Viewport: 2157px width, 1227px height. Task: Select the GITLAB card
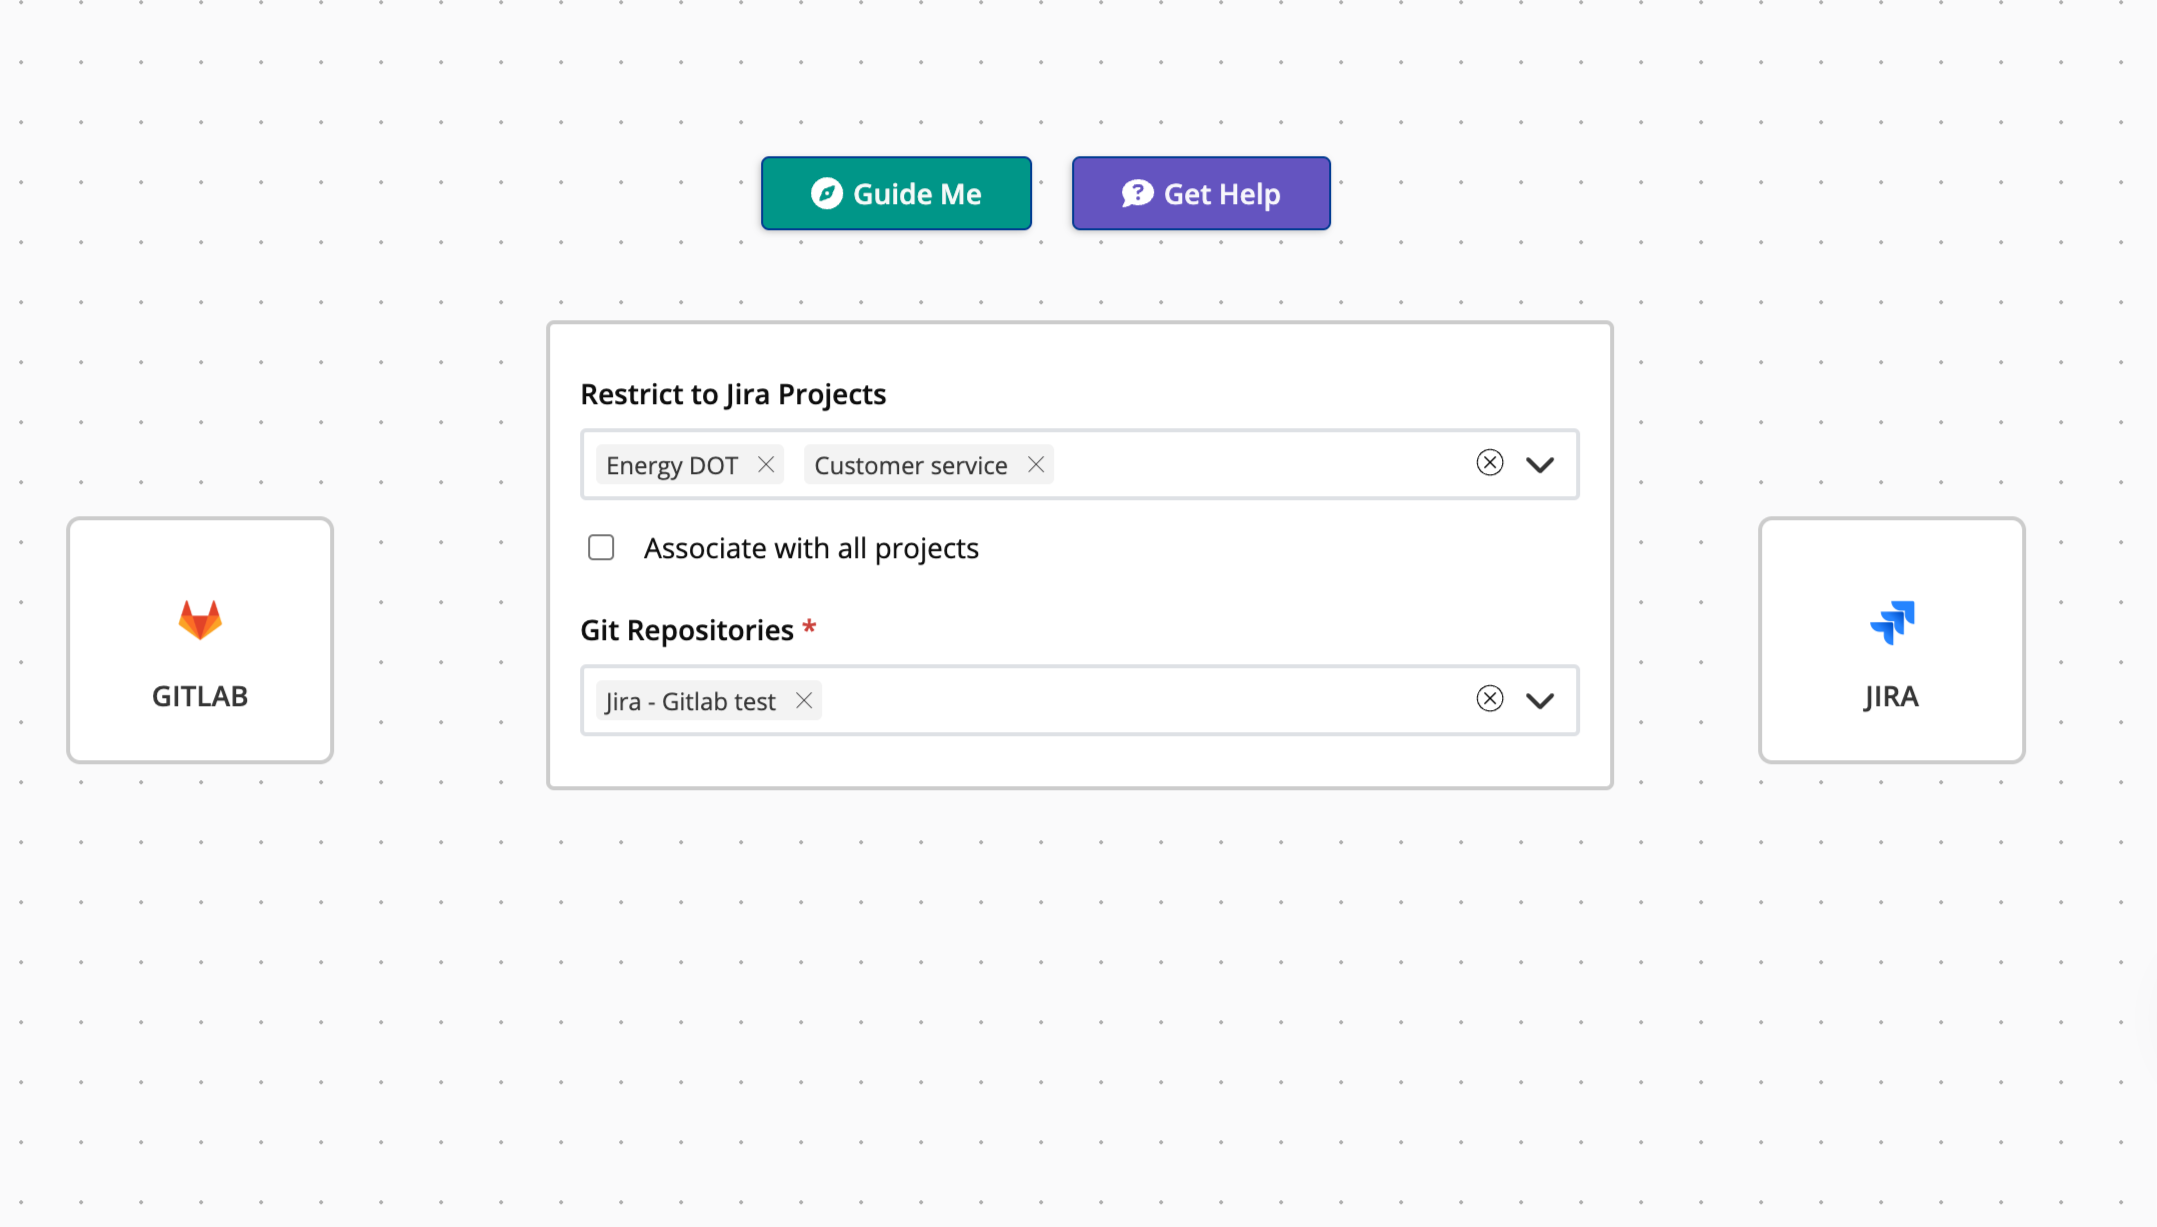tap(200, 640)
